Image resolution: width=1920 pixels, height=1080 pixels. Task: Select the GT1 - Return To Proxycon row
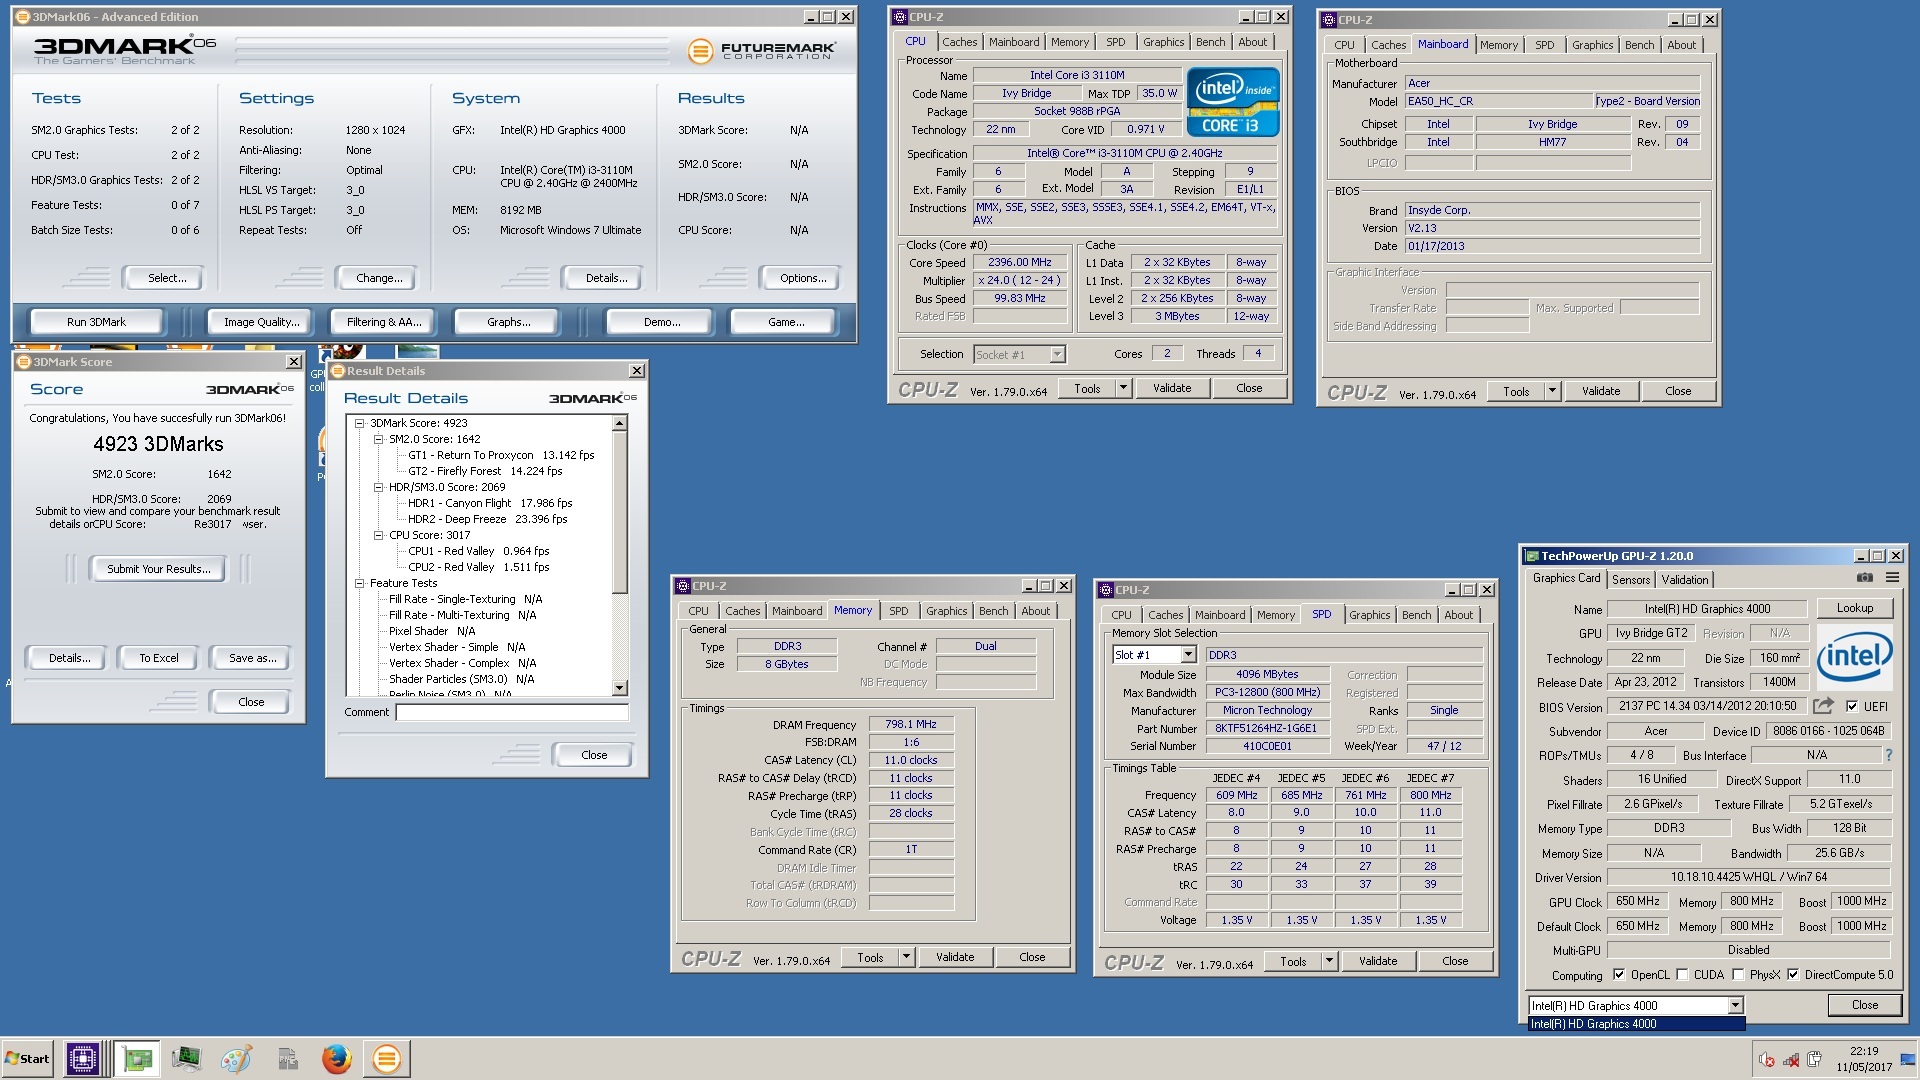(501, 455)
